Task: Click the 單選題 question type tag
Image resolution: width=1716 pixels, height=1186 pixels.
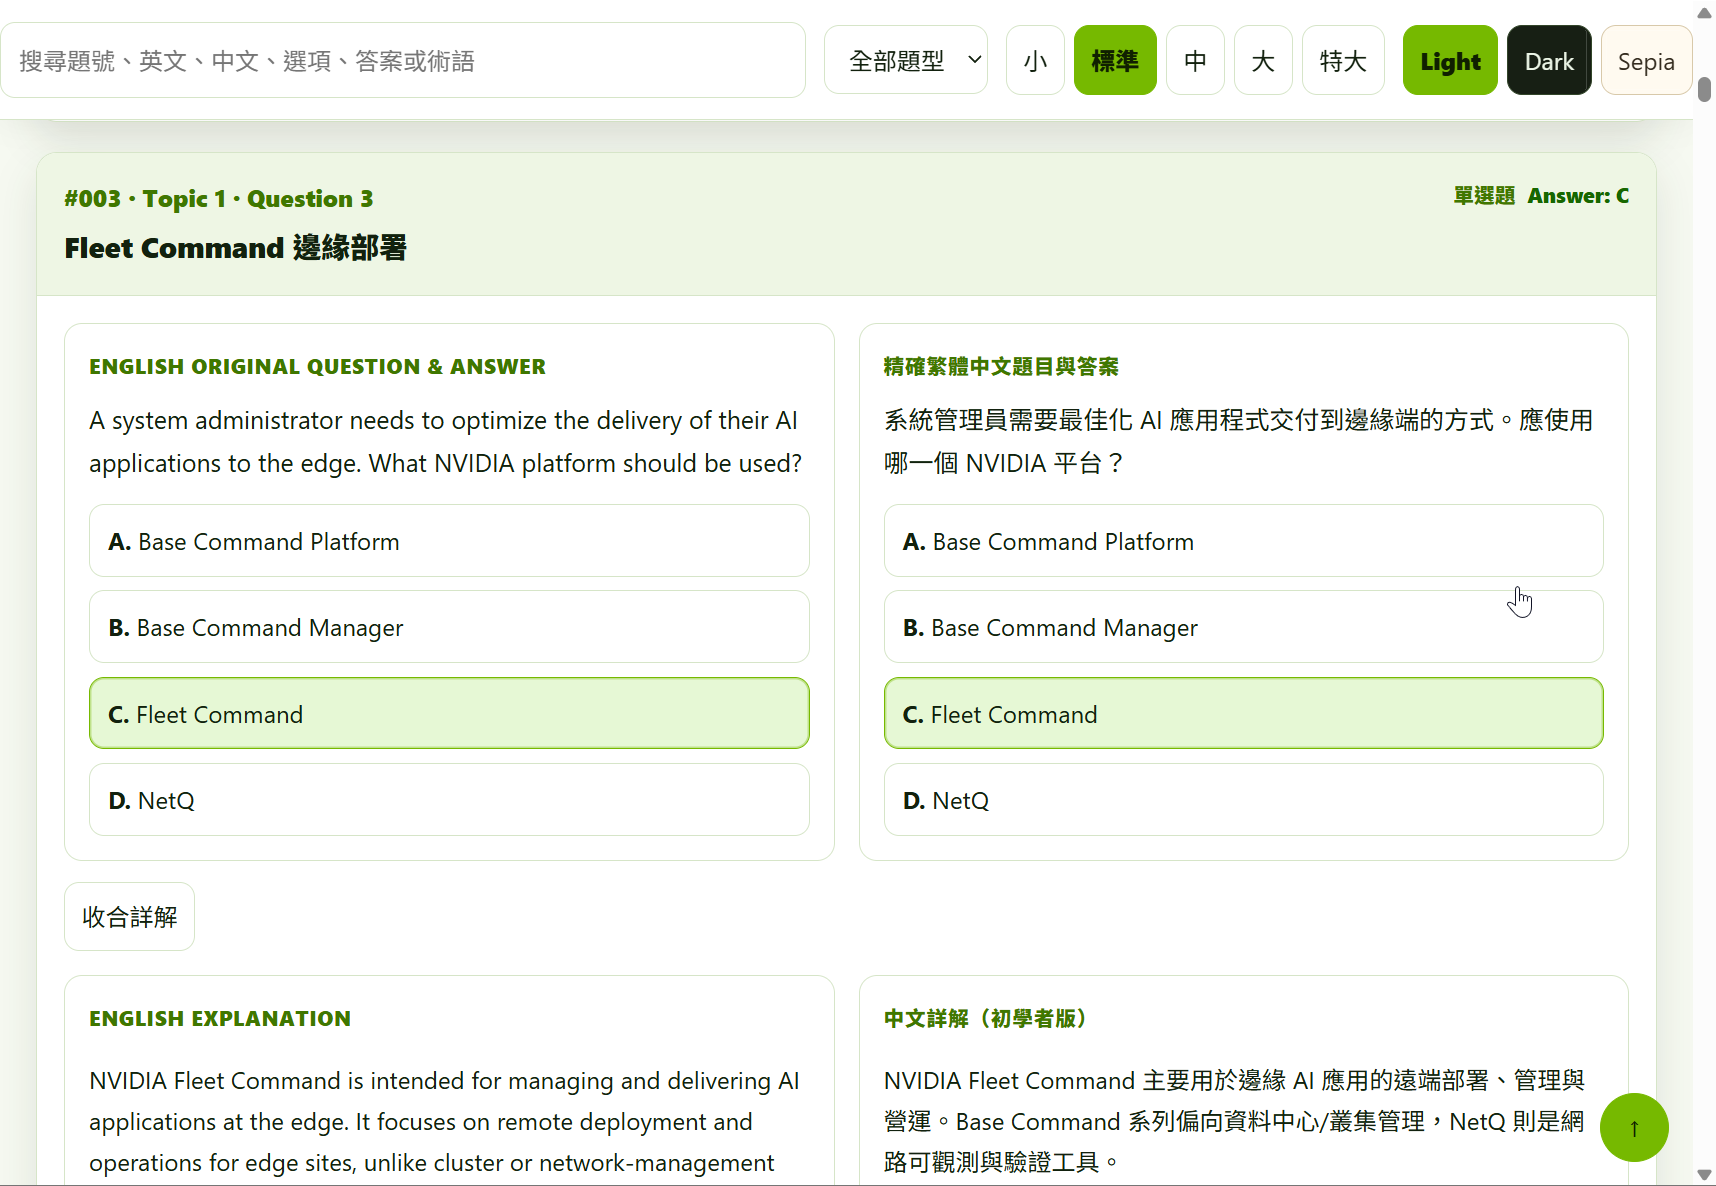Action: pyautogui.click(x=1484, y=196)
